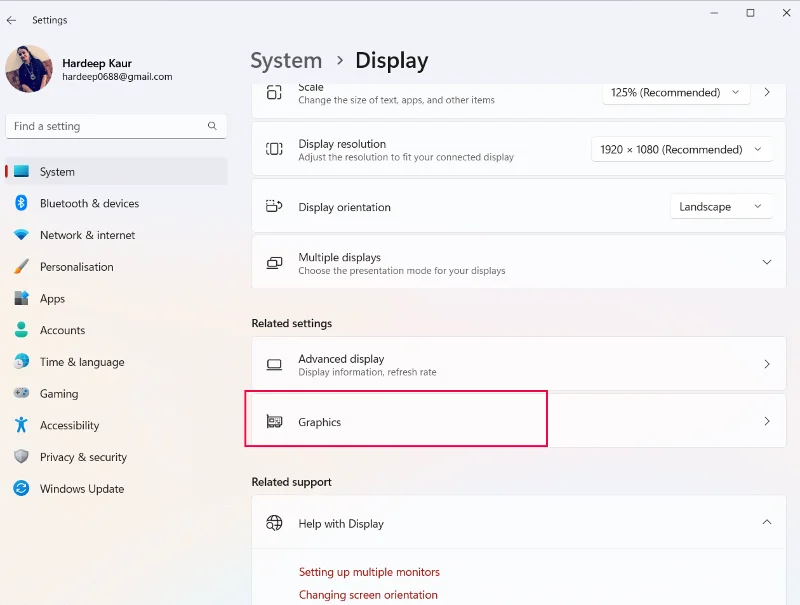Screen dimensions: 800x605
Task: Click the System monitor icon in sidebar
Action: (x=21, y=171)
